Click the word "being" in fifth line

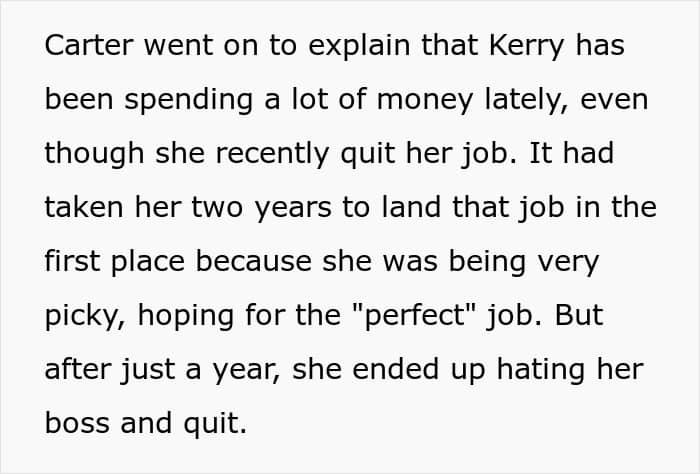(487, 262)
